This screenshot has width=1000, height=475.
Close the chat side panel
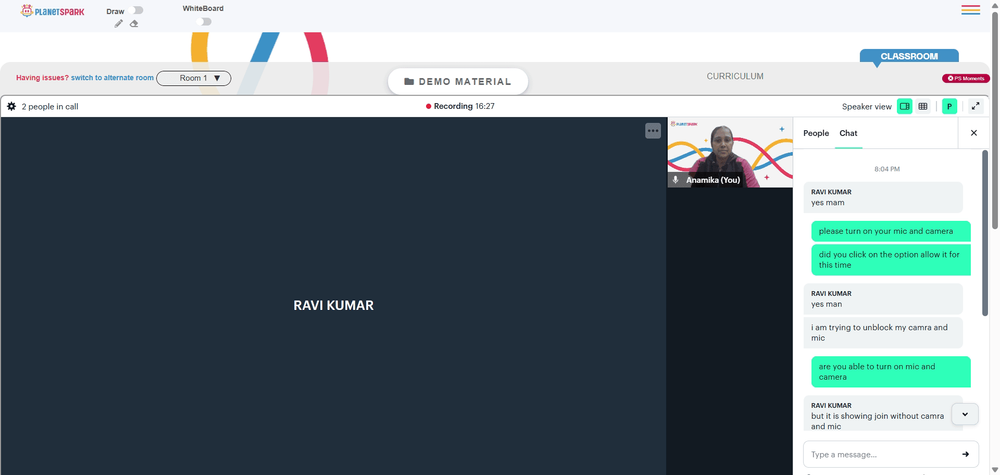click(x=974, y=133)
